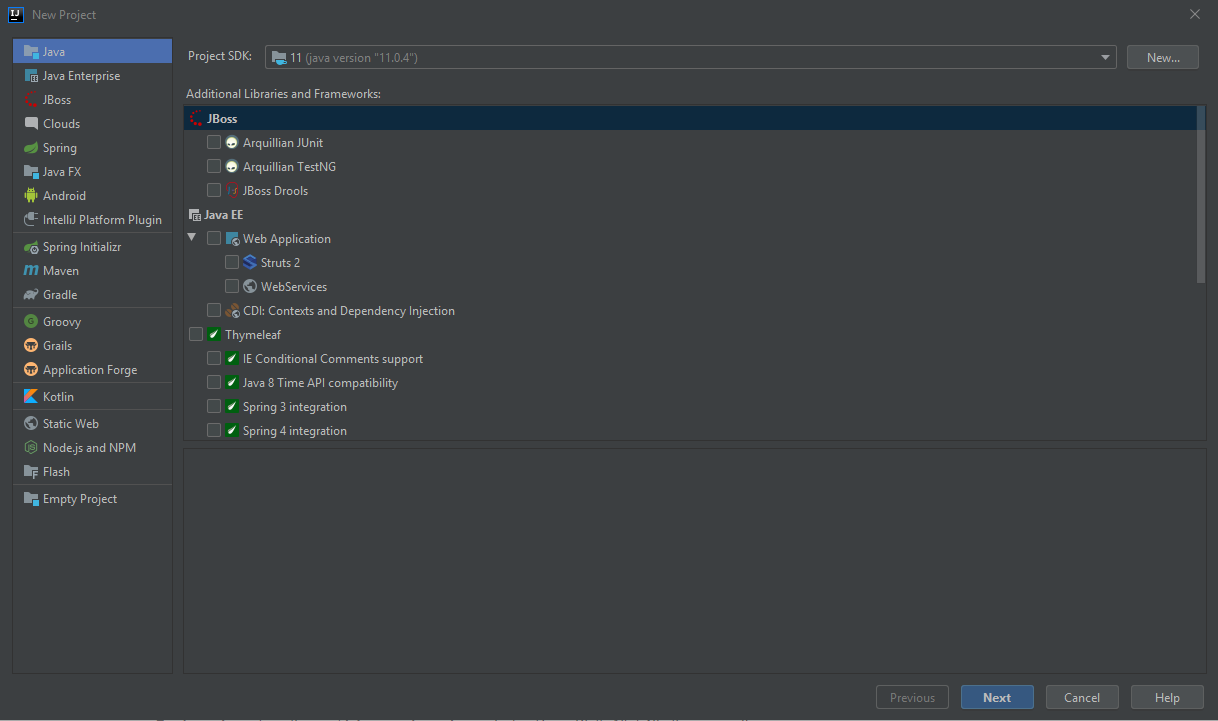Click the Java FX folder icon
This screenshot has height=721, width=1218.
tap(31, 172)
